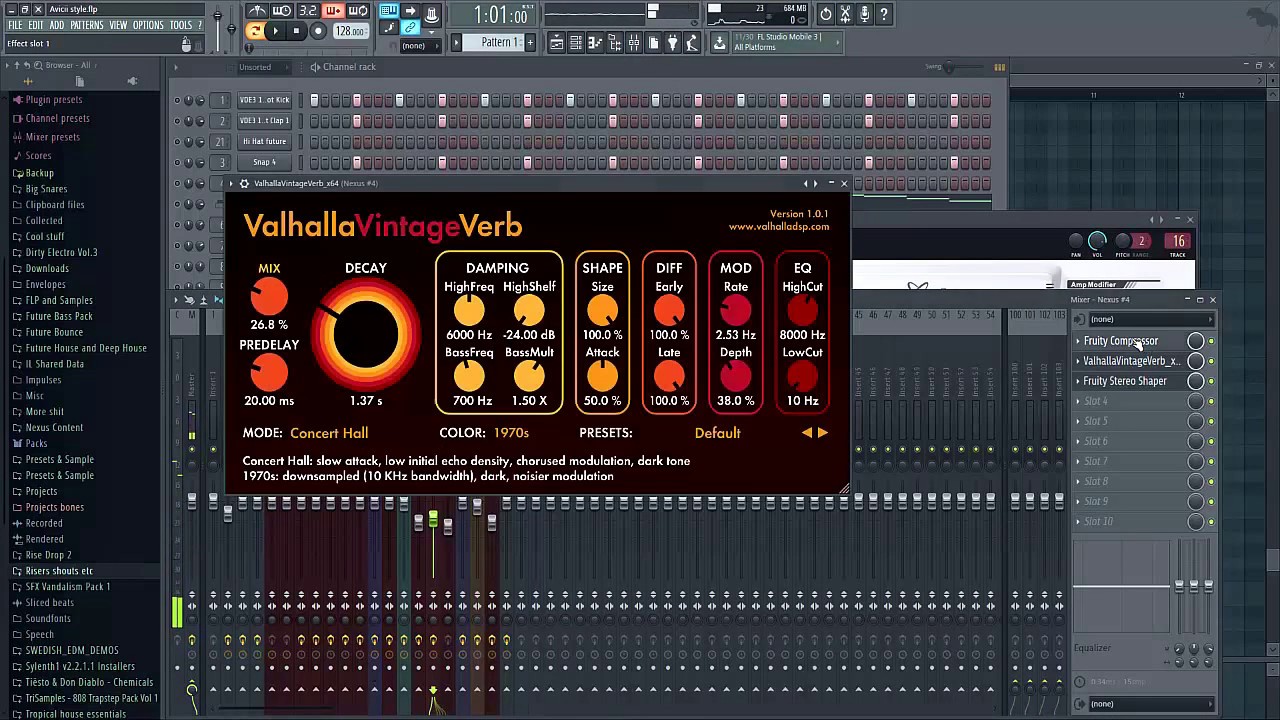The image size is (1280, 720).
Task: Click the 1970s color selector
Action: point(511,433)
